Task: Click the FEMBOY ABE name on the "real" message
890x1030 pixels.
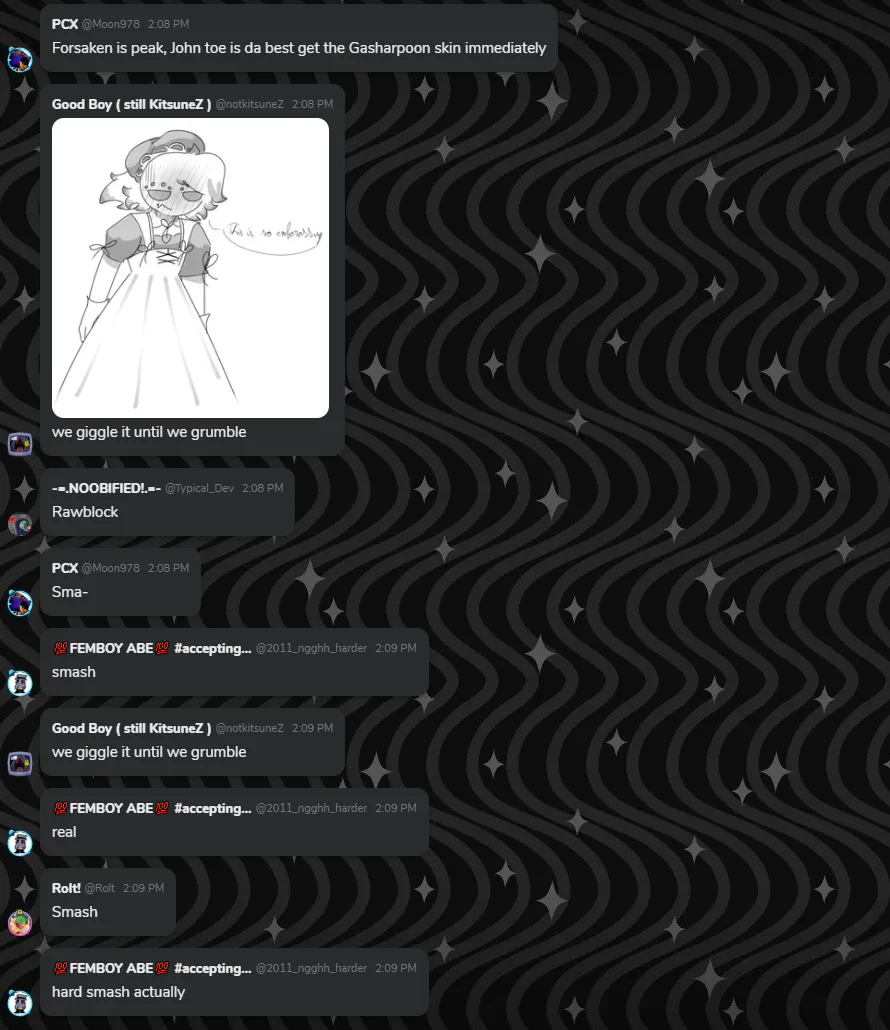Action: coord(111,809)
